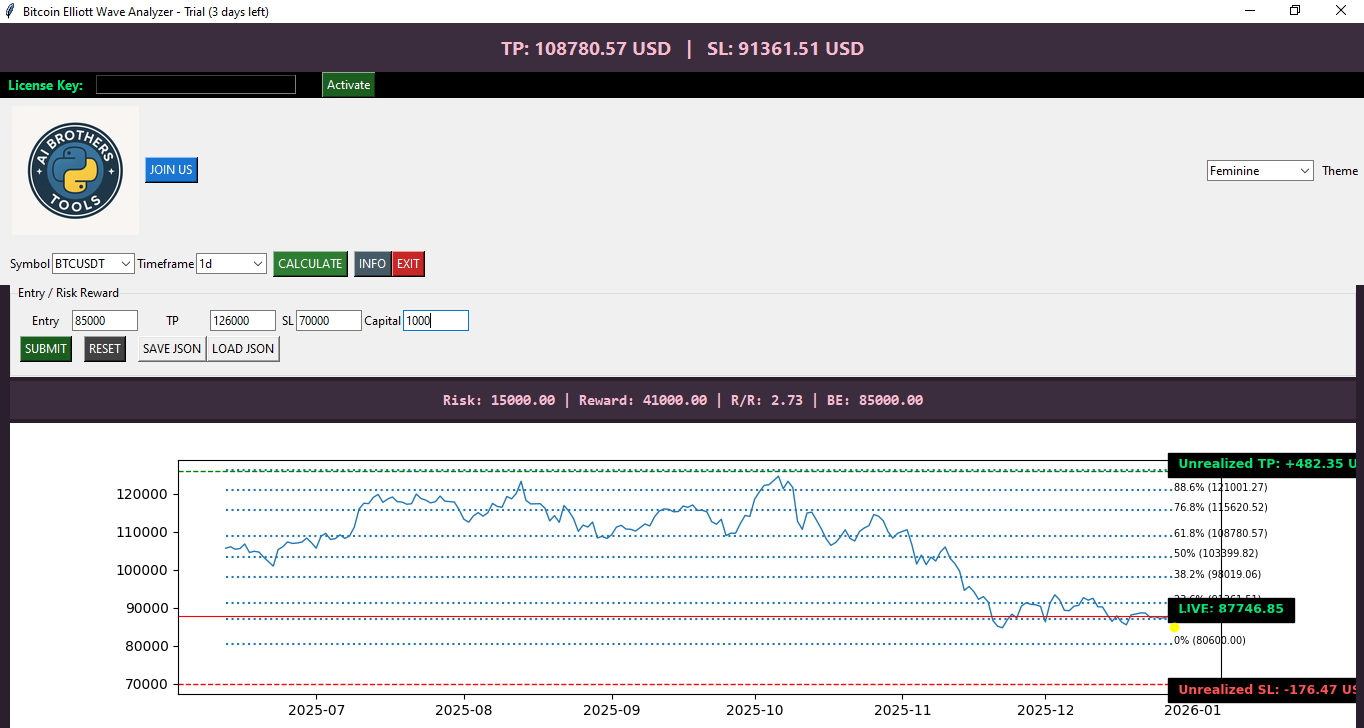
Task: Click the Entry price field containing 85000
Action: [105, 321]
